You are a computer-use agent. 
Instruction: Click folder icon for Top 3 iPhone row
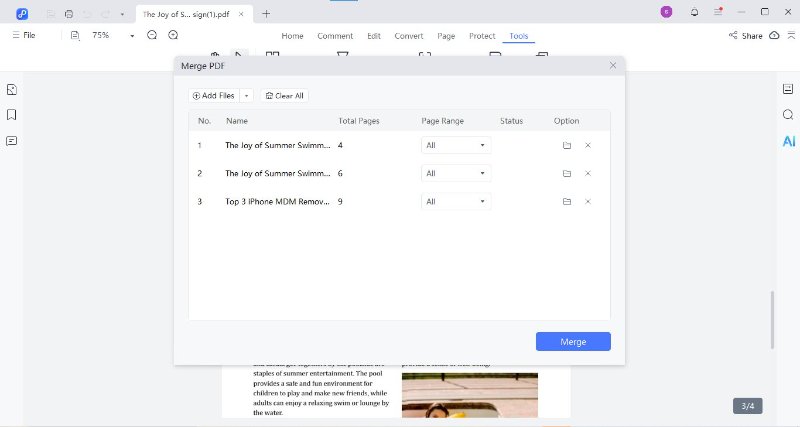(567, 202)
